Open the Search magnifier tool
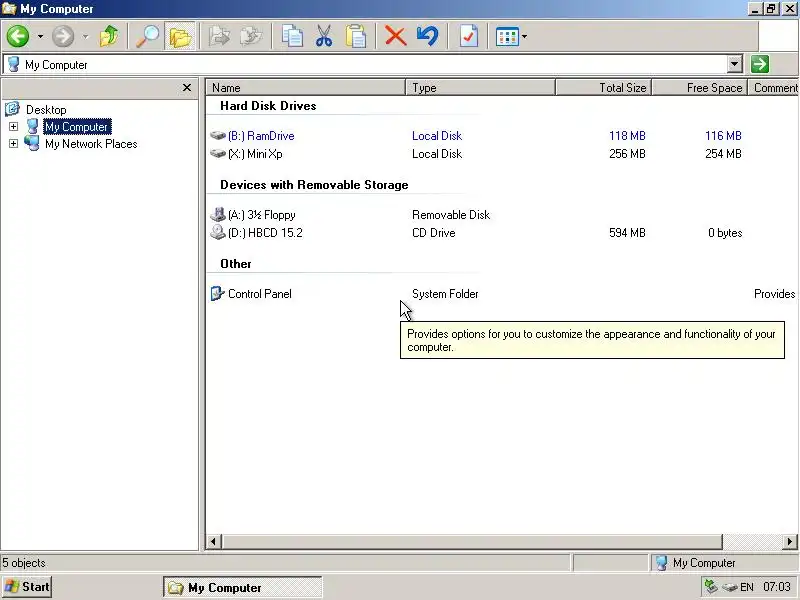This screenshot has width=800, height=600. pos(147,36)
